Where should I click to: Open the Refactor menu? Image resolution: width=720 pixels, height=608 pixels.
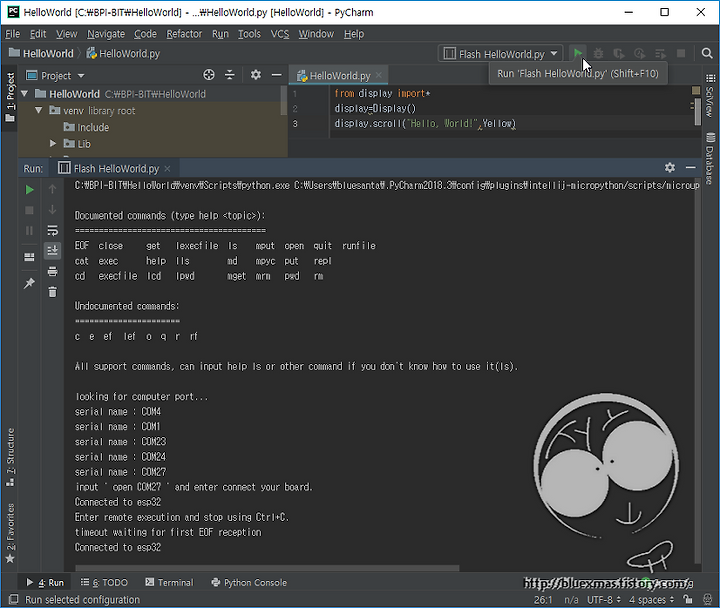[x=184, y=34]
